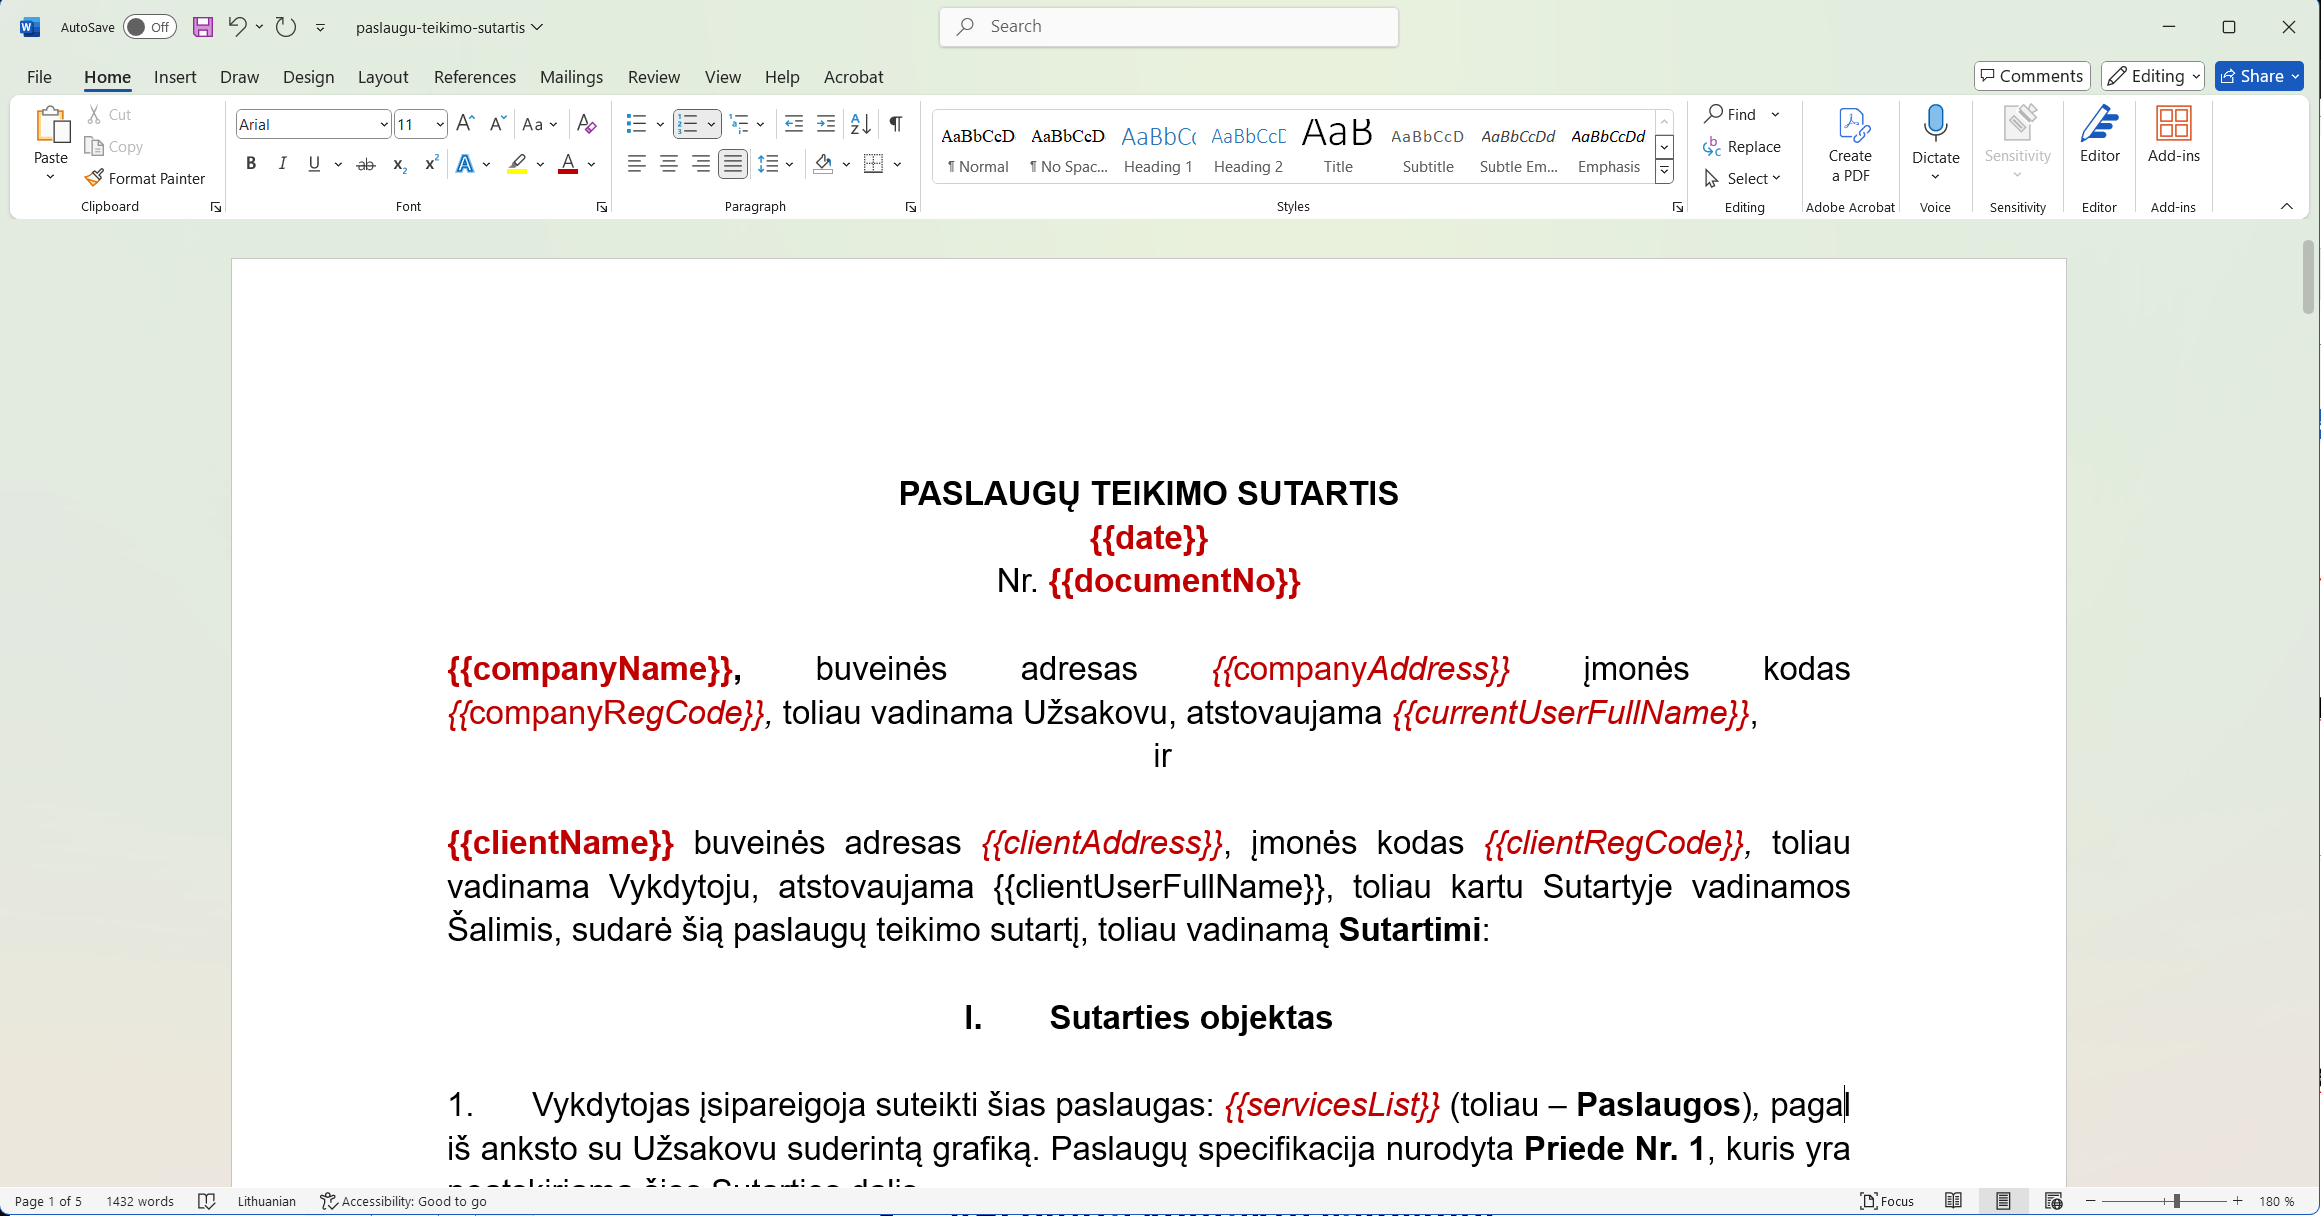Viewport: 2321px width, 1216px height.
Task: Click the Search box in title bar
Action: coord(1168,27)
